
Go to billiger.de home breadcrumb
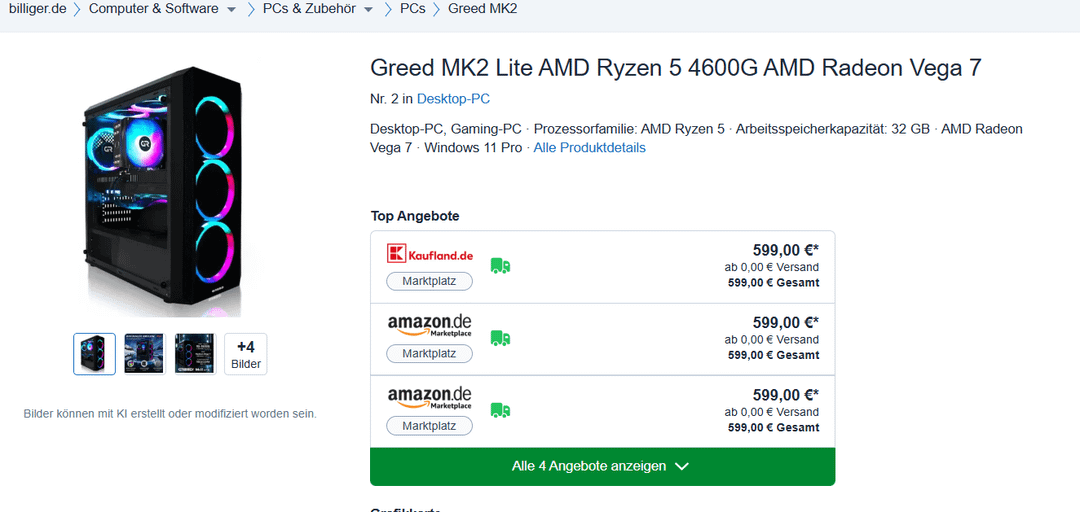click(38, 9)
